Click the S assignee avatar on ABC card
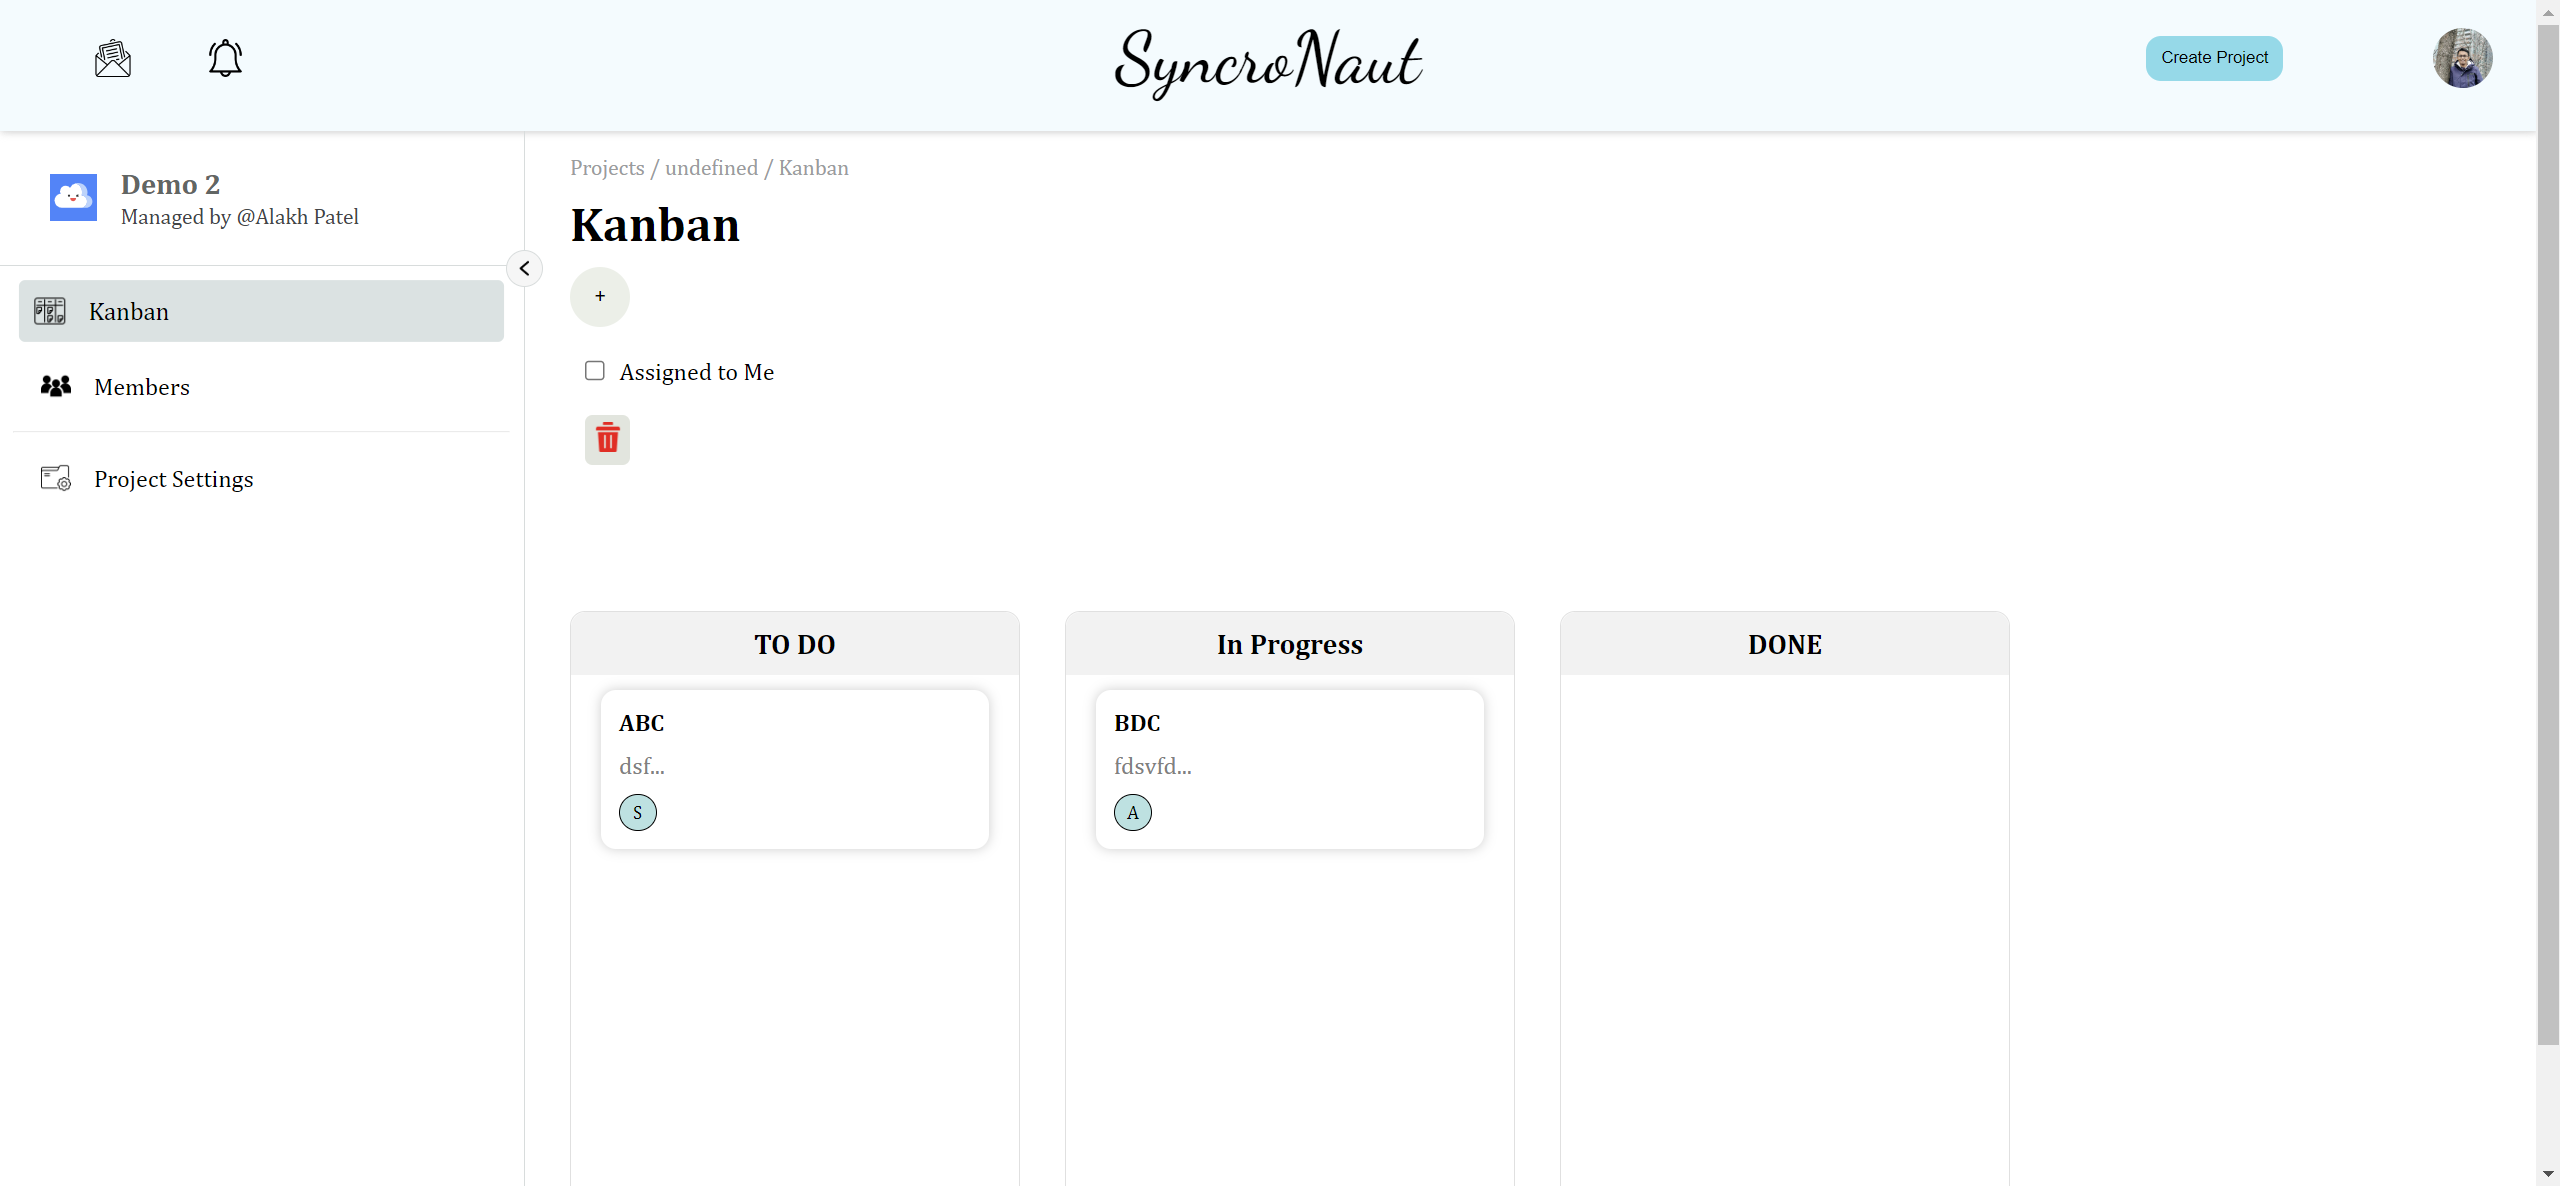Image resolution: width=2560 pixels, height=1186 pixels. tap(637, 812)
